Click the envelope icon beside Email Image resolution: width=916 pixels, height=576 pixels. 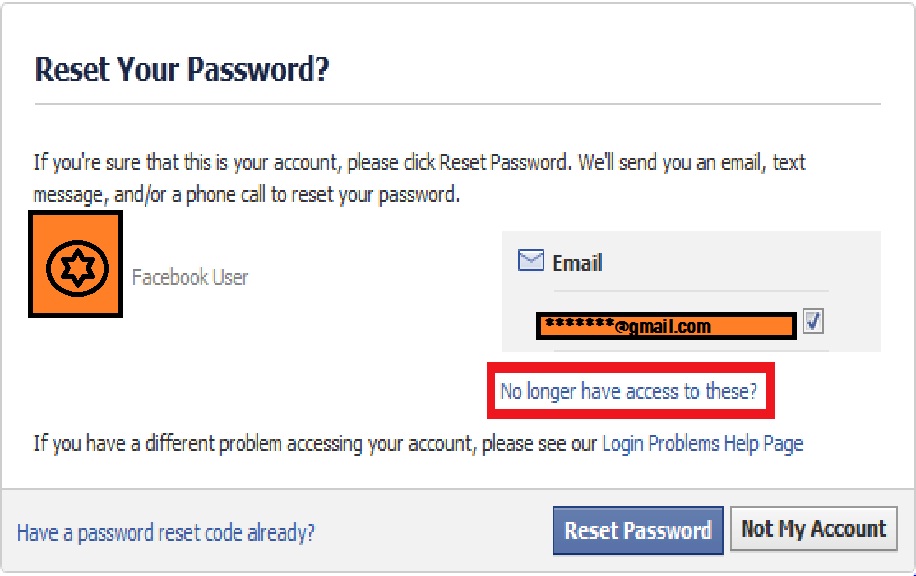pos(530,262)
